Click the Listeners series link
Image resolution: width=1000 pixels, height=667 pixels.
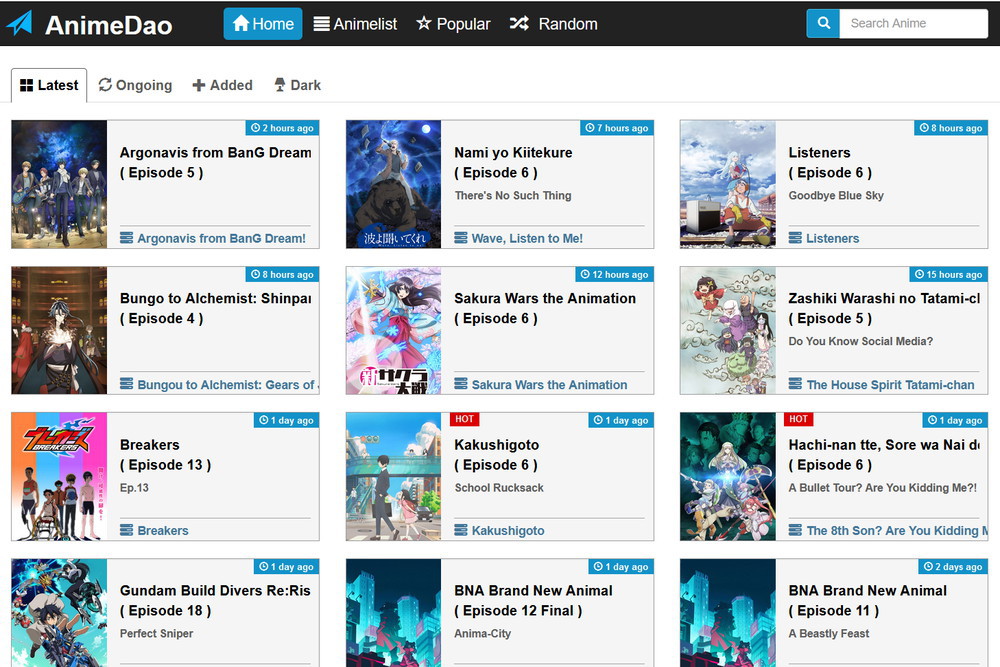coord(832,238)
